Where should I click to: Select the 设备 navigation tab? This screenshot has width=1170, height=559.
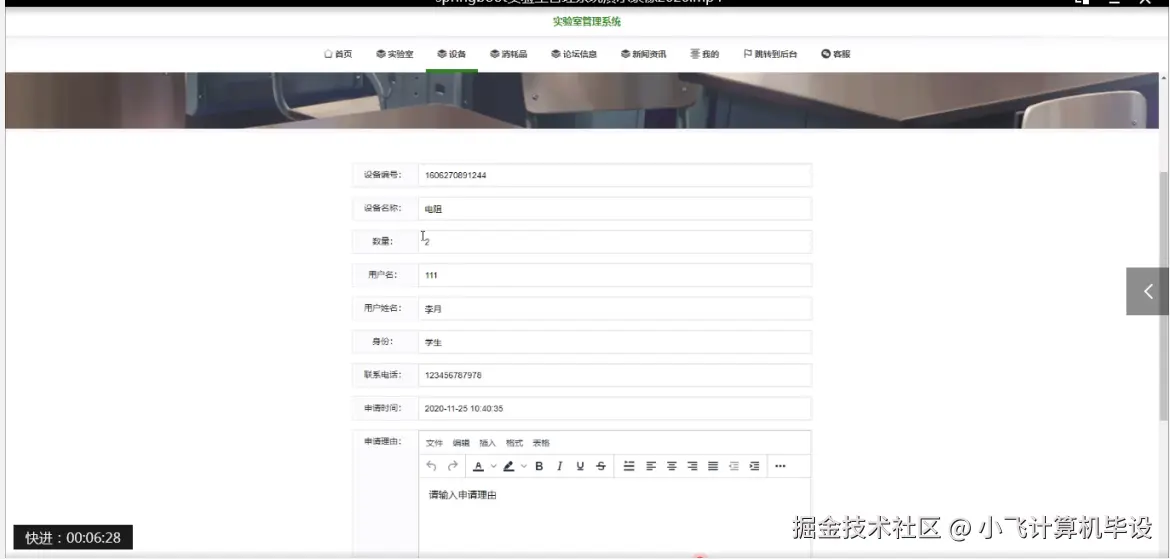(x=451, y=54)
